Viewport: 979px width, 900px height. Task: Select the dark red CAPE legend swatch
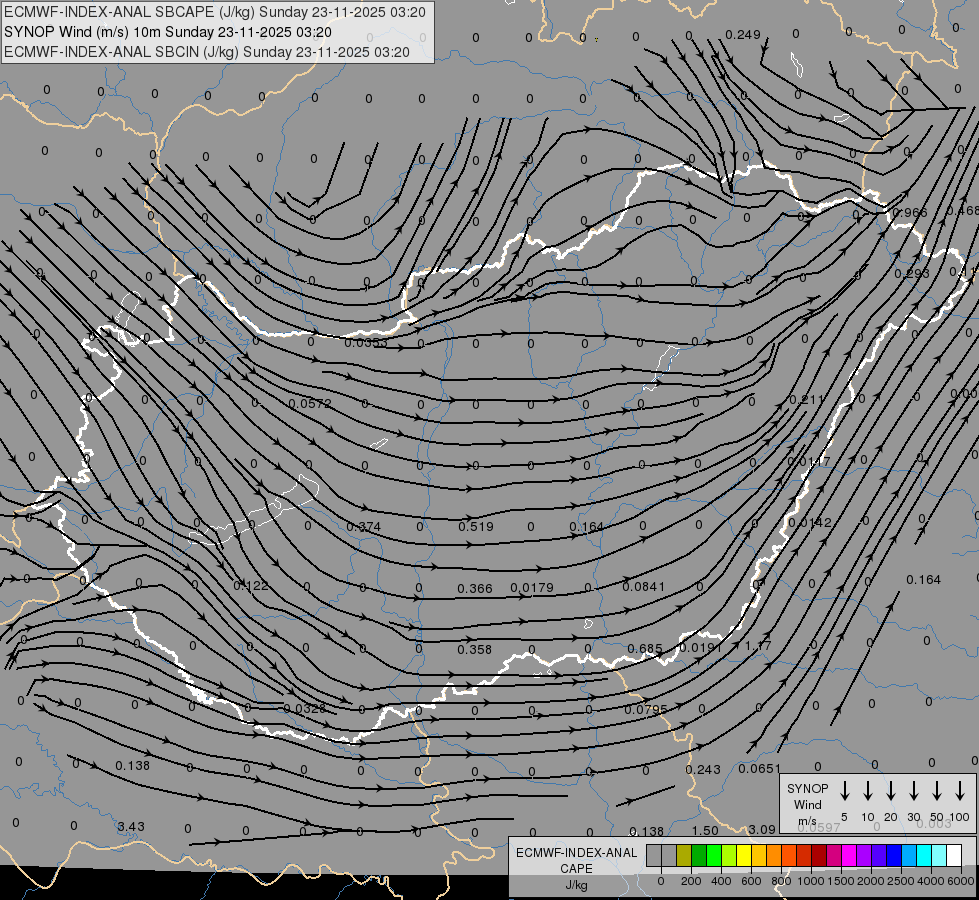pyautogui.click(x=819, y=855)
